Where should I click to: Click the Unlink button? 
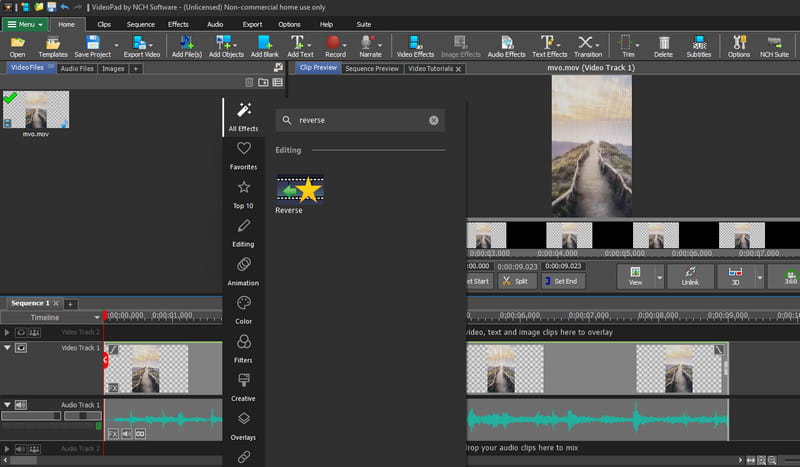[690, 276]
